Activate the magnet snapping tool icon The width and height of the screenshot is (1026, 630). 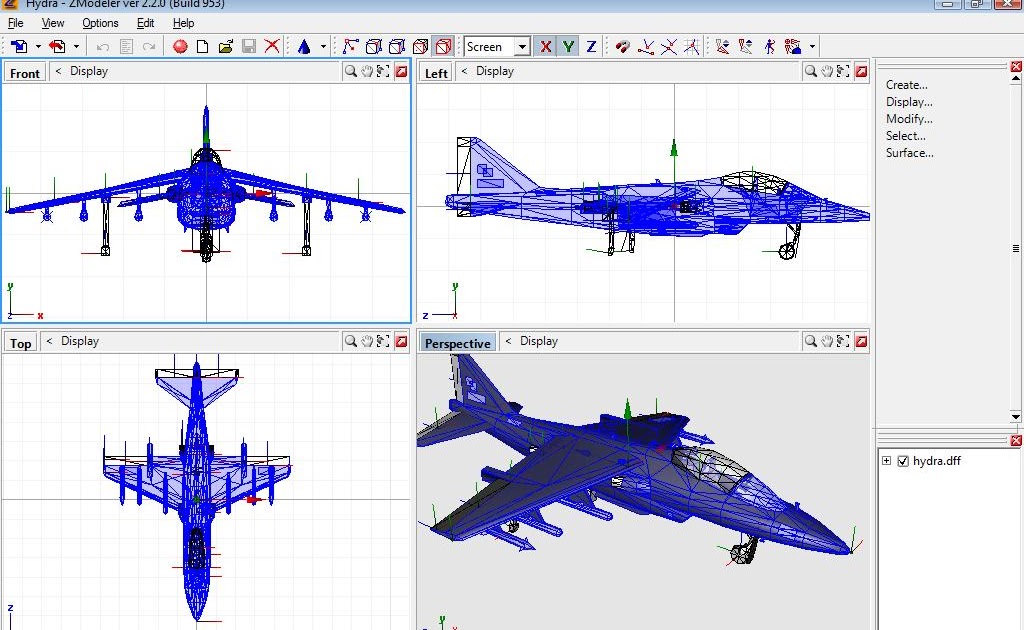click(x=621, y=46)
